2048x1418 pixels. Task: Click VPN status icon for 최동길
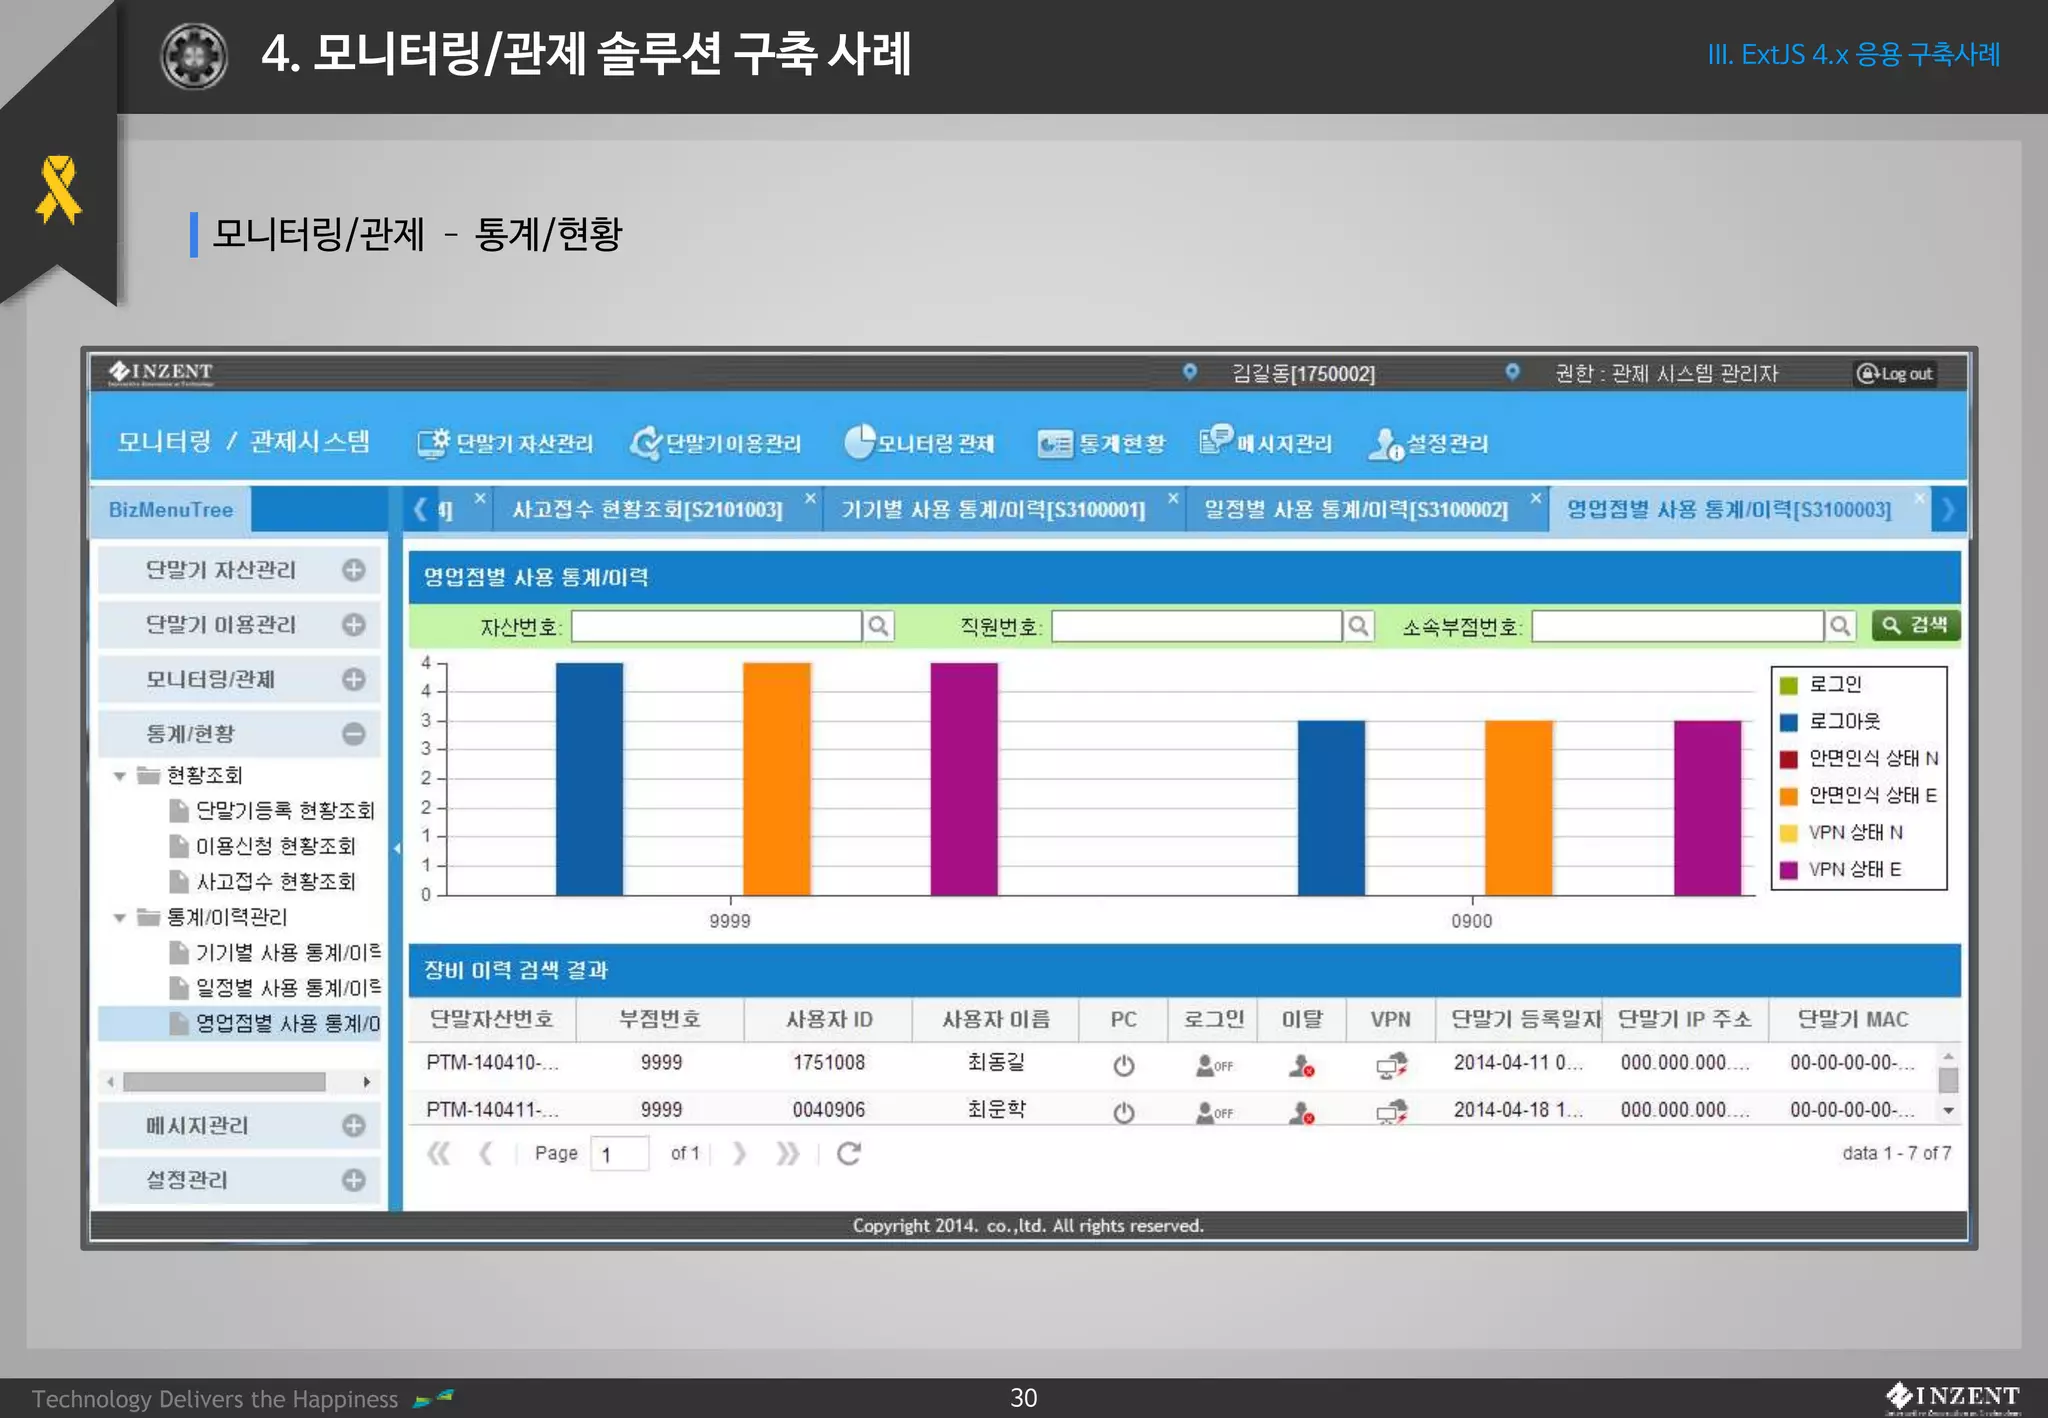[x=1391, y=1066]
